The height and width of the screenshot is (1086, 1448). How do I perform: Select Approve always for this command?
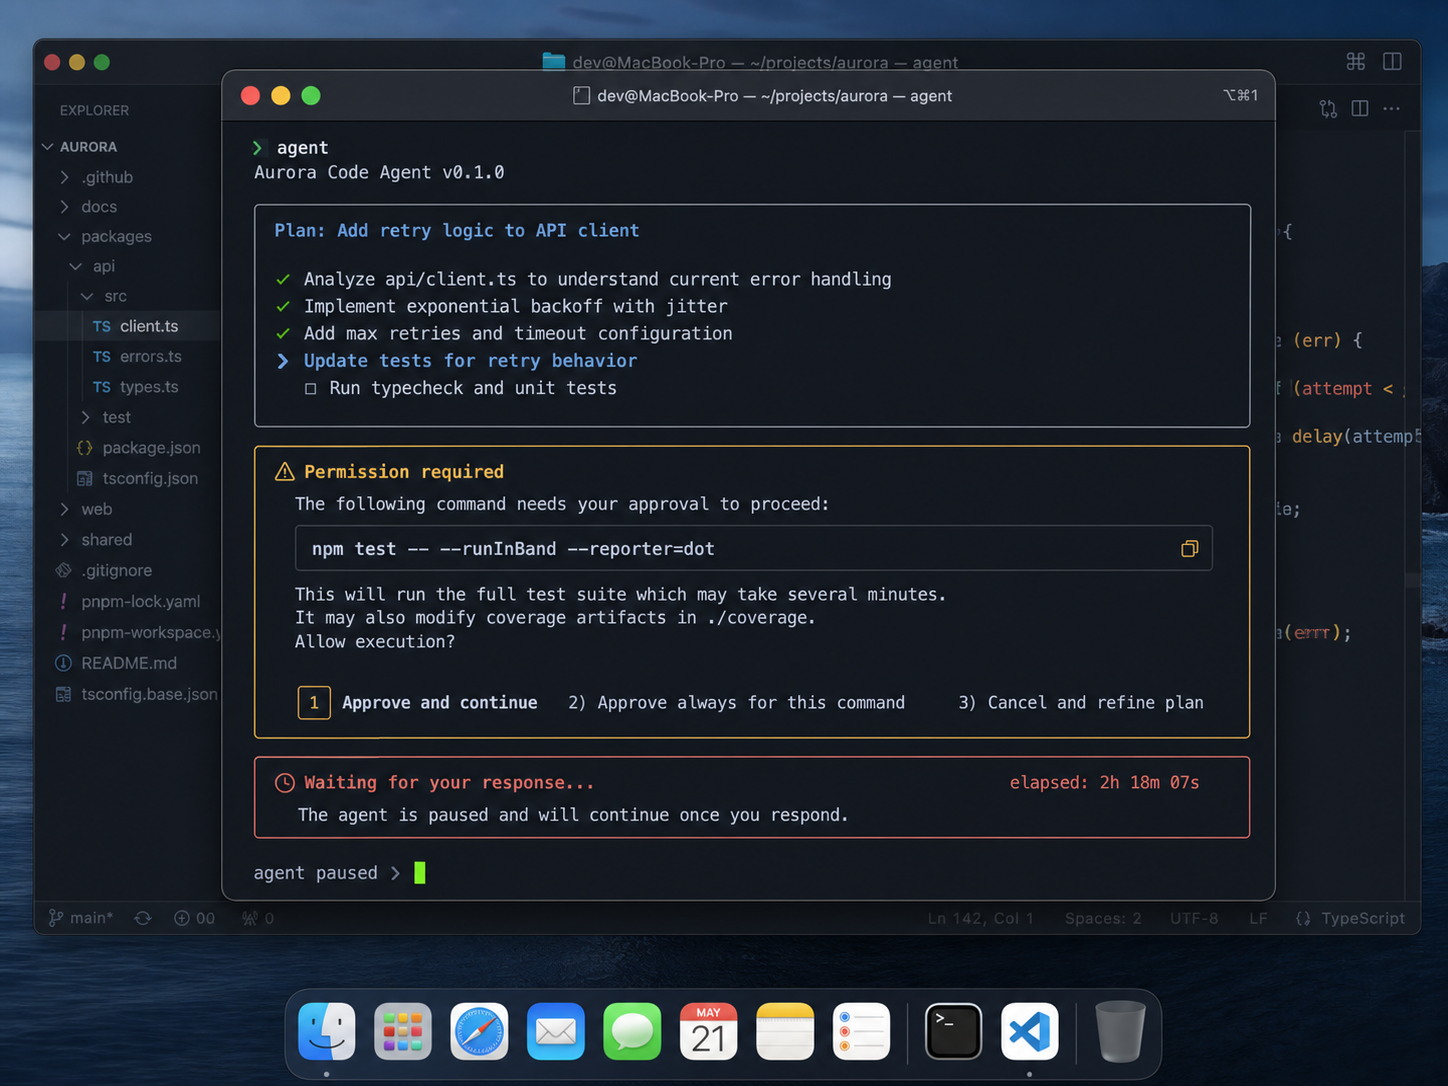tap(736, 703)
